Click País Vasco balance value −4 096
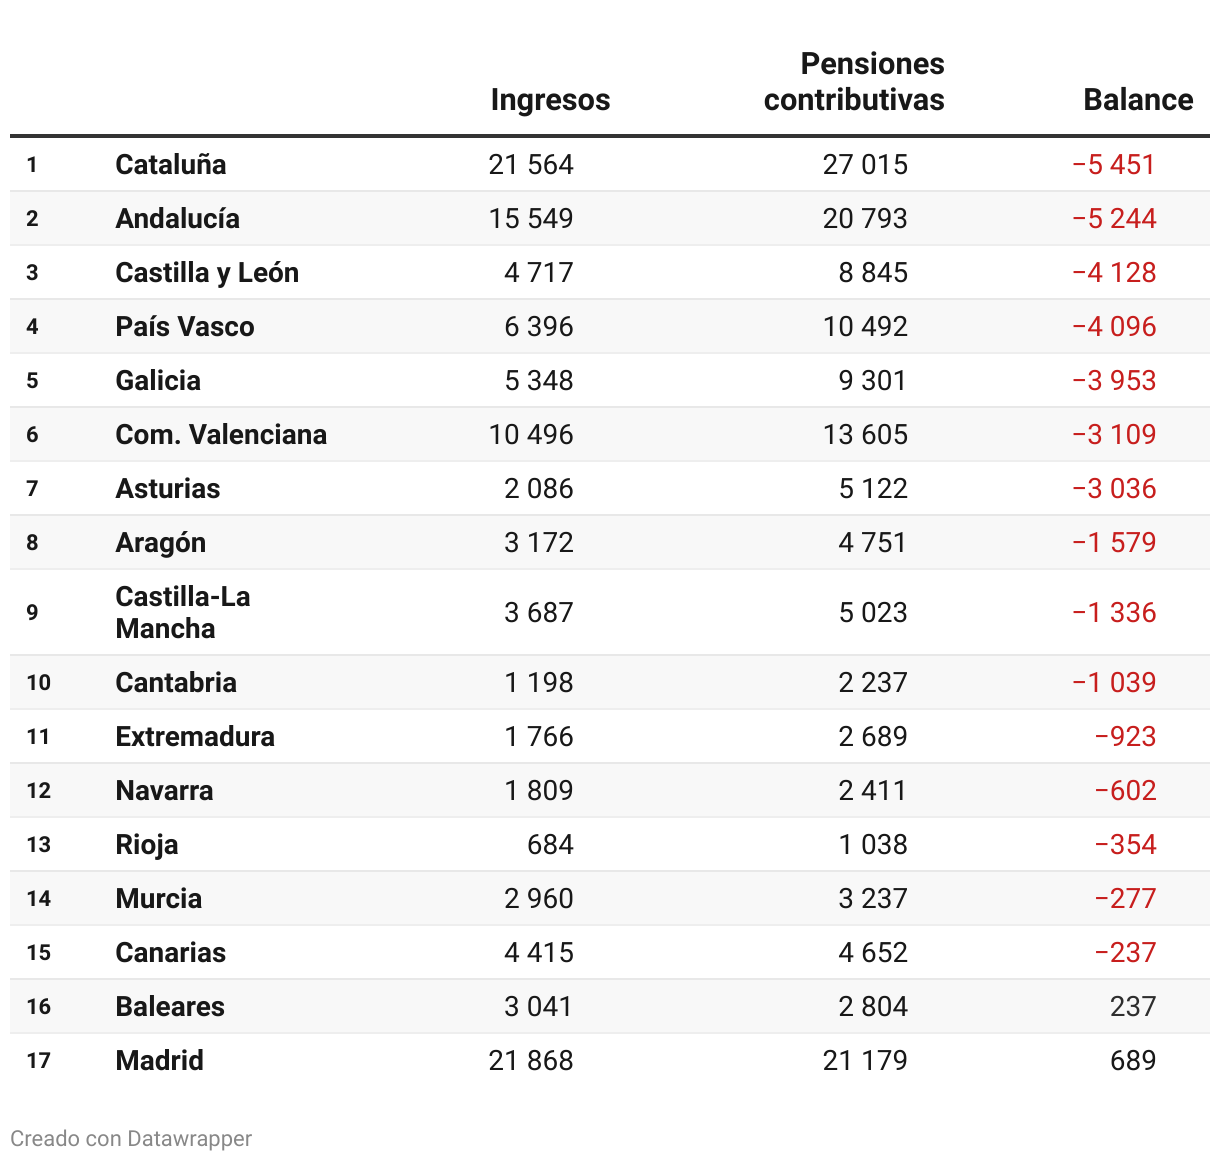 pyautogui.click(x=1114, y=326)
